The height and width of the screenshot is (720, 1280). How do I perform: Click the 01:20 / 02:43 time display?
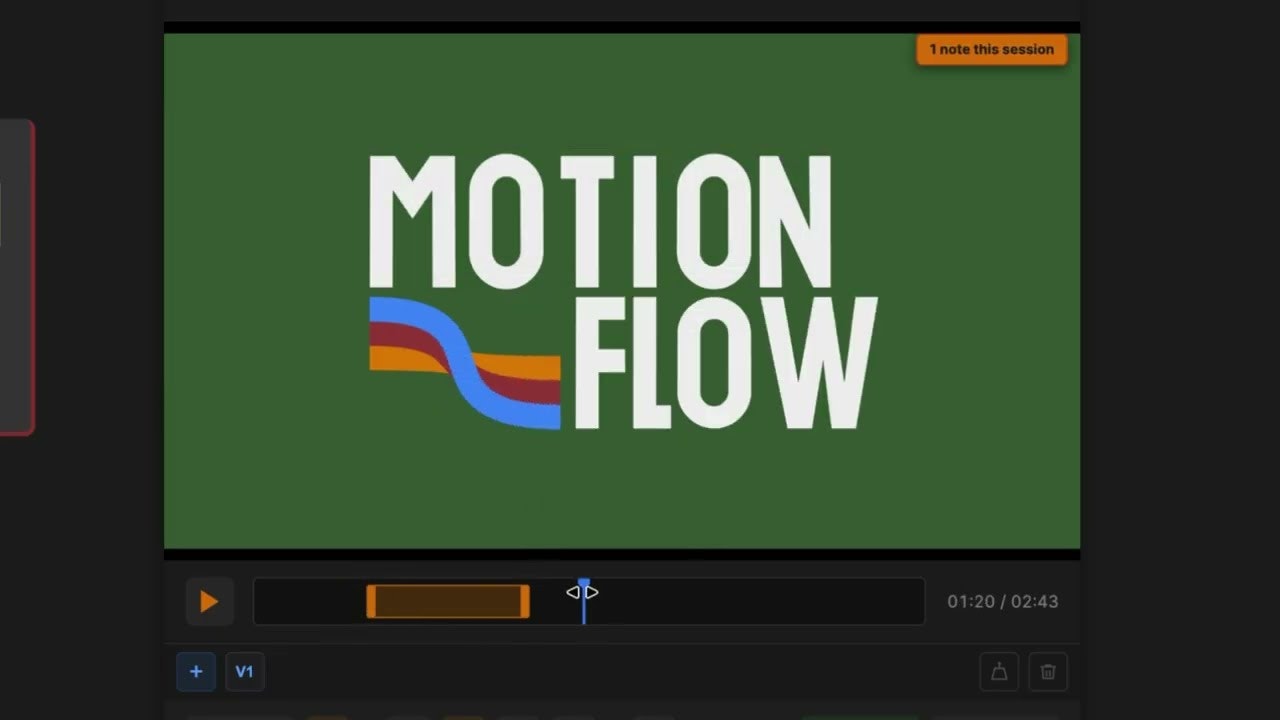pyautogui.click(x=1002, y=601)
